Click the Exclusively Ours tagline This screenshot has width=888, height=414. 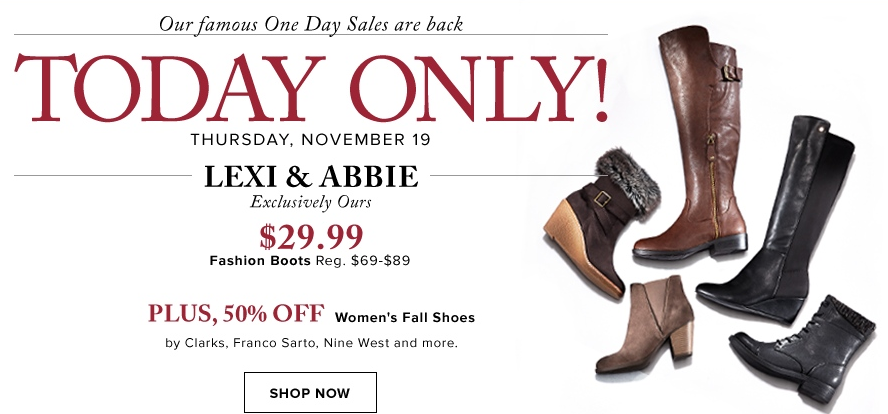click(310, 204)
